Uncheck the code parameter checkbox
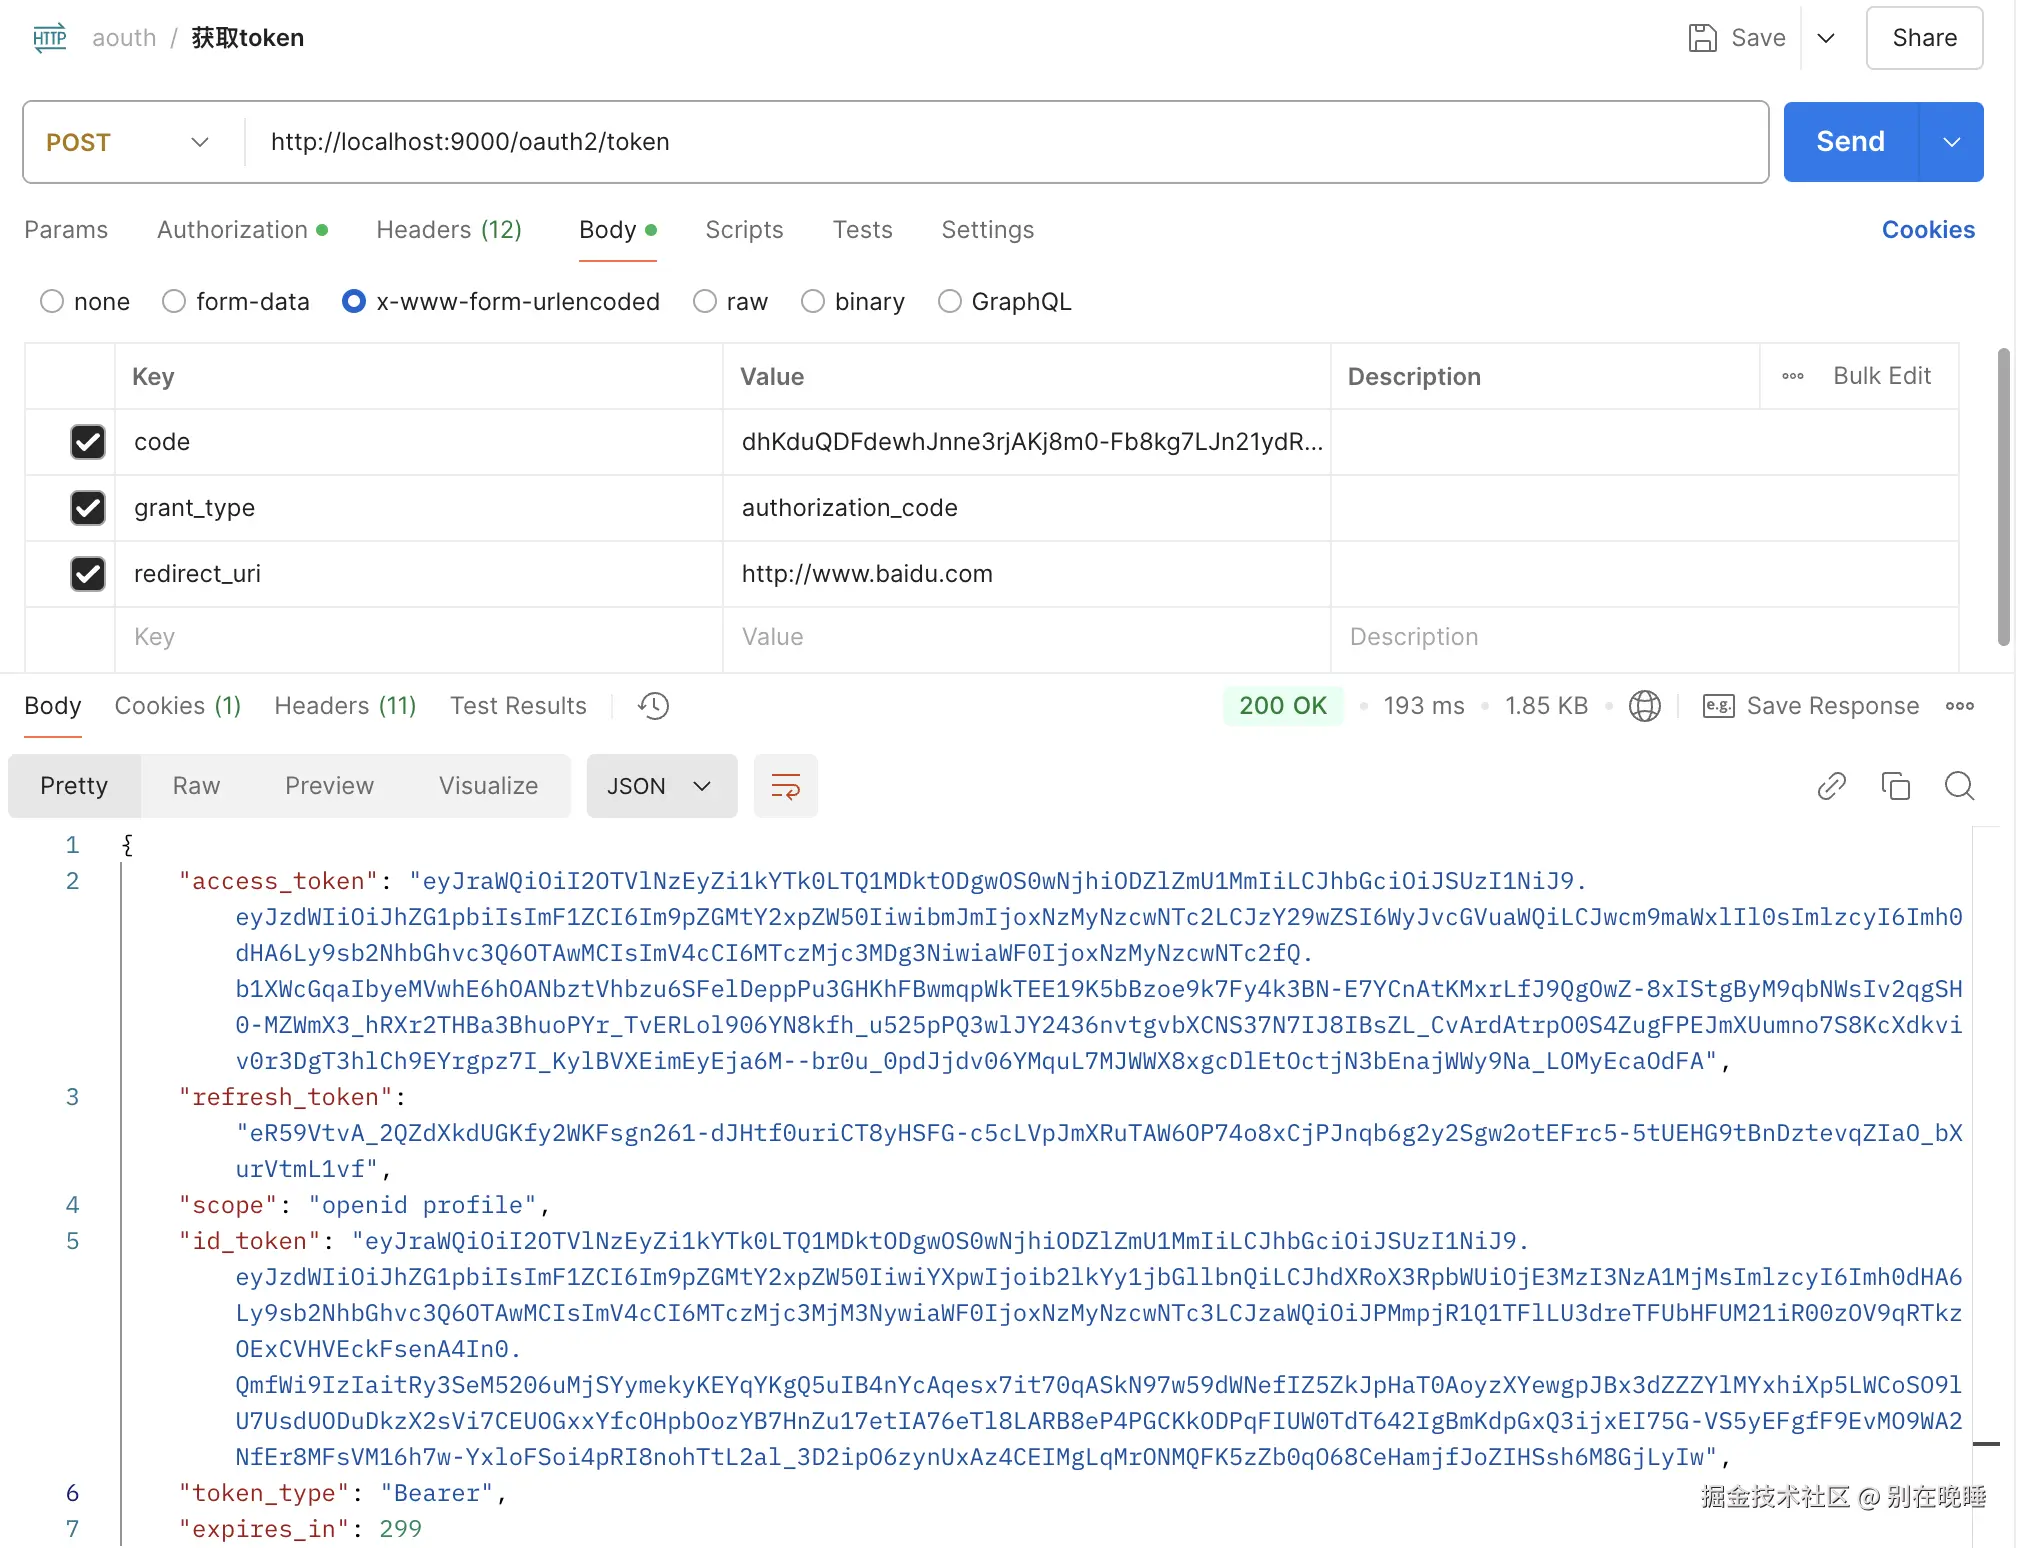 click(x=88, y=442)
